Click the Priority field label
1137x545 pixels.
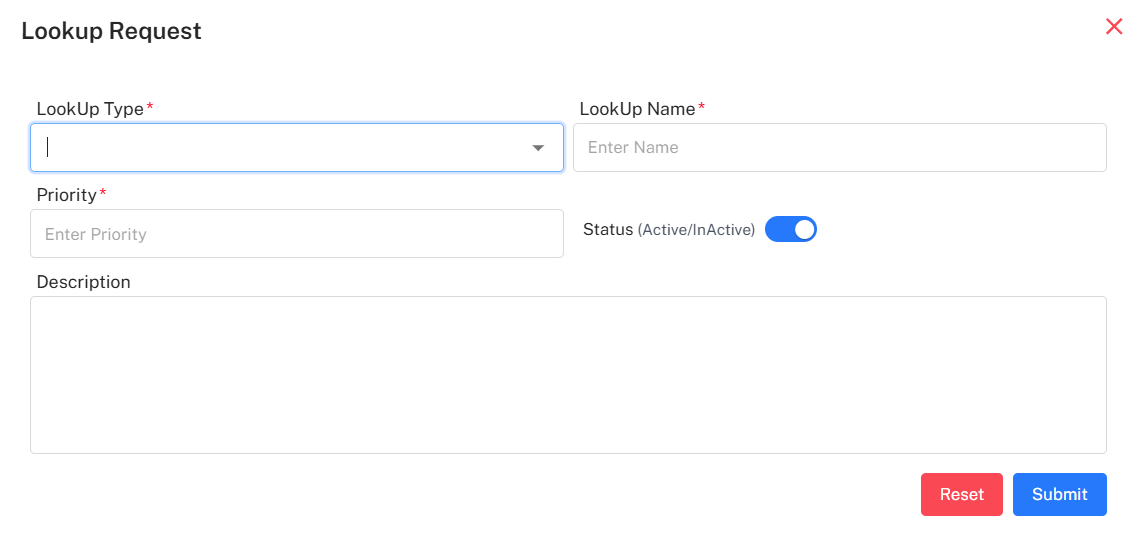point(66,195)
